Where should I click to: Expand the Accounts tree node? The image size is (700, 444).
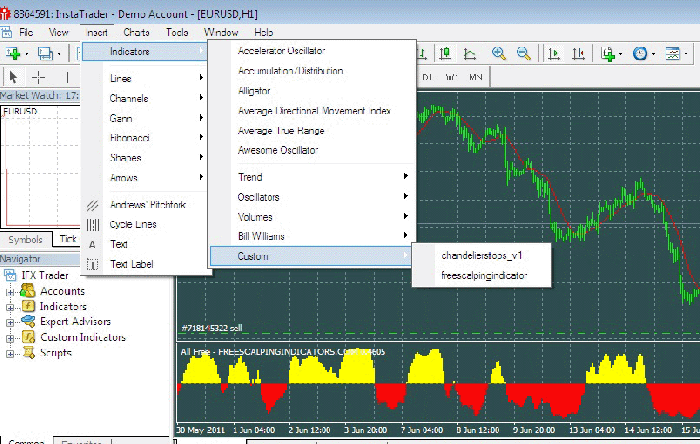[10, 291]
